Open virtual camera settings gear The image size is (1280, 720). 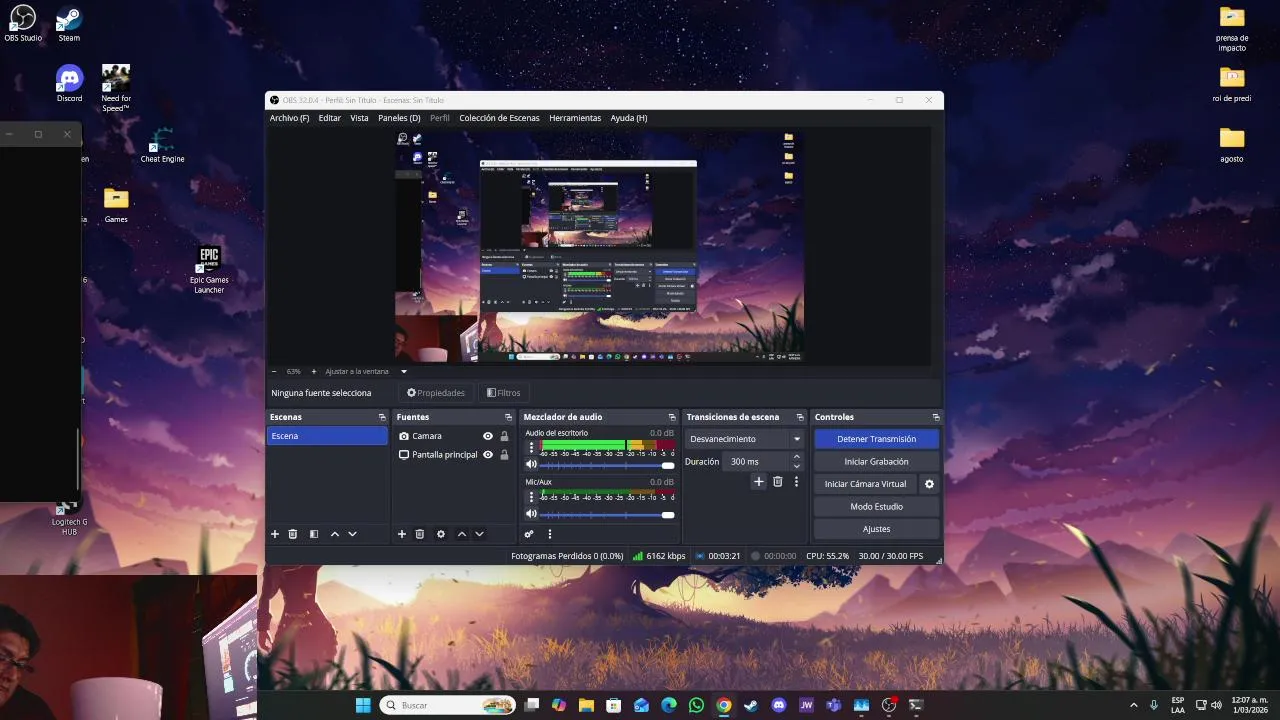pos(929,484)
